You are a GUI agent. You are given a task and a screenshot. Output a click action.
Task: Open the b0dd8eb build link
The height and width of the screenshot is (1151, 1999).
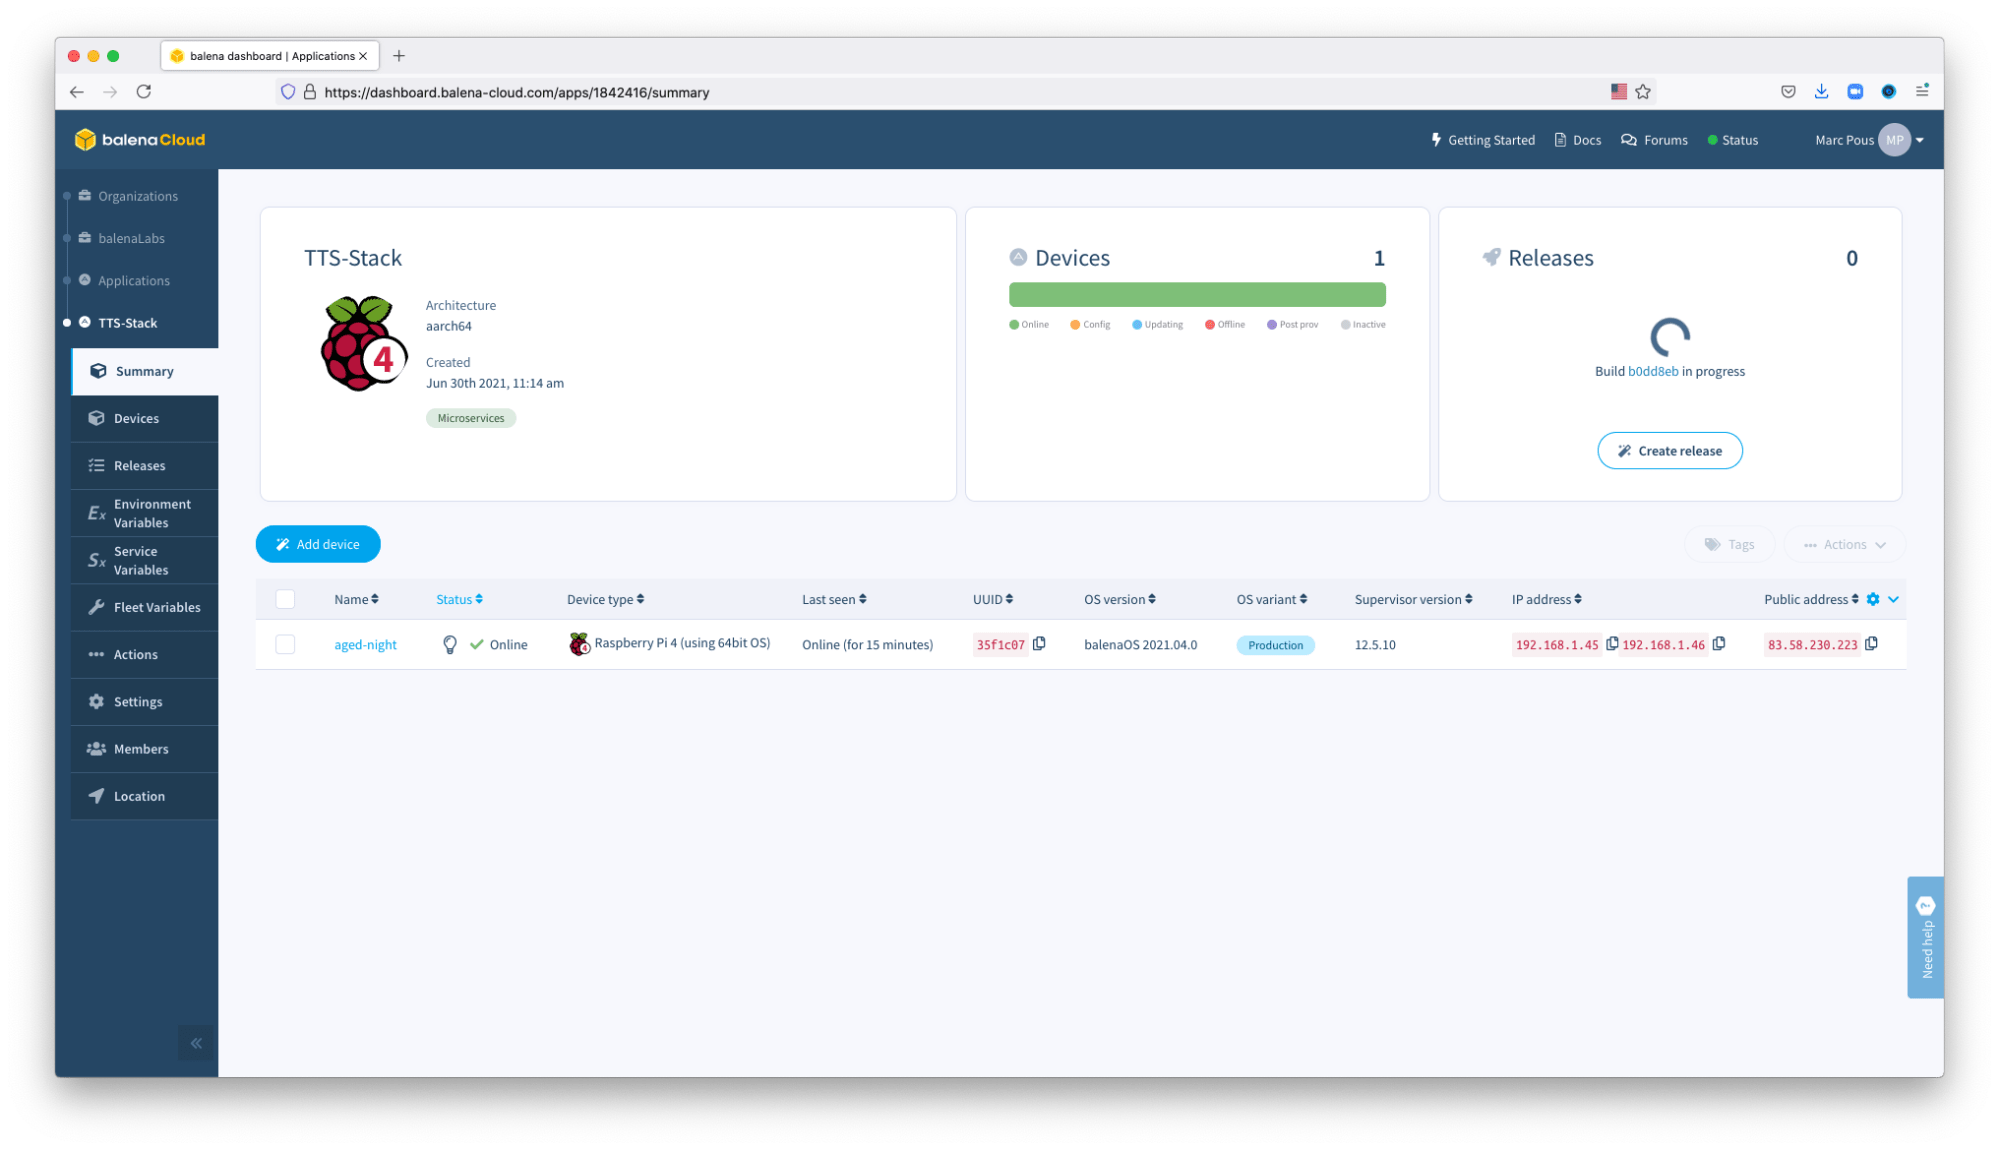tap(1652, 371)
